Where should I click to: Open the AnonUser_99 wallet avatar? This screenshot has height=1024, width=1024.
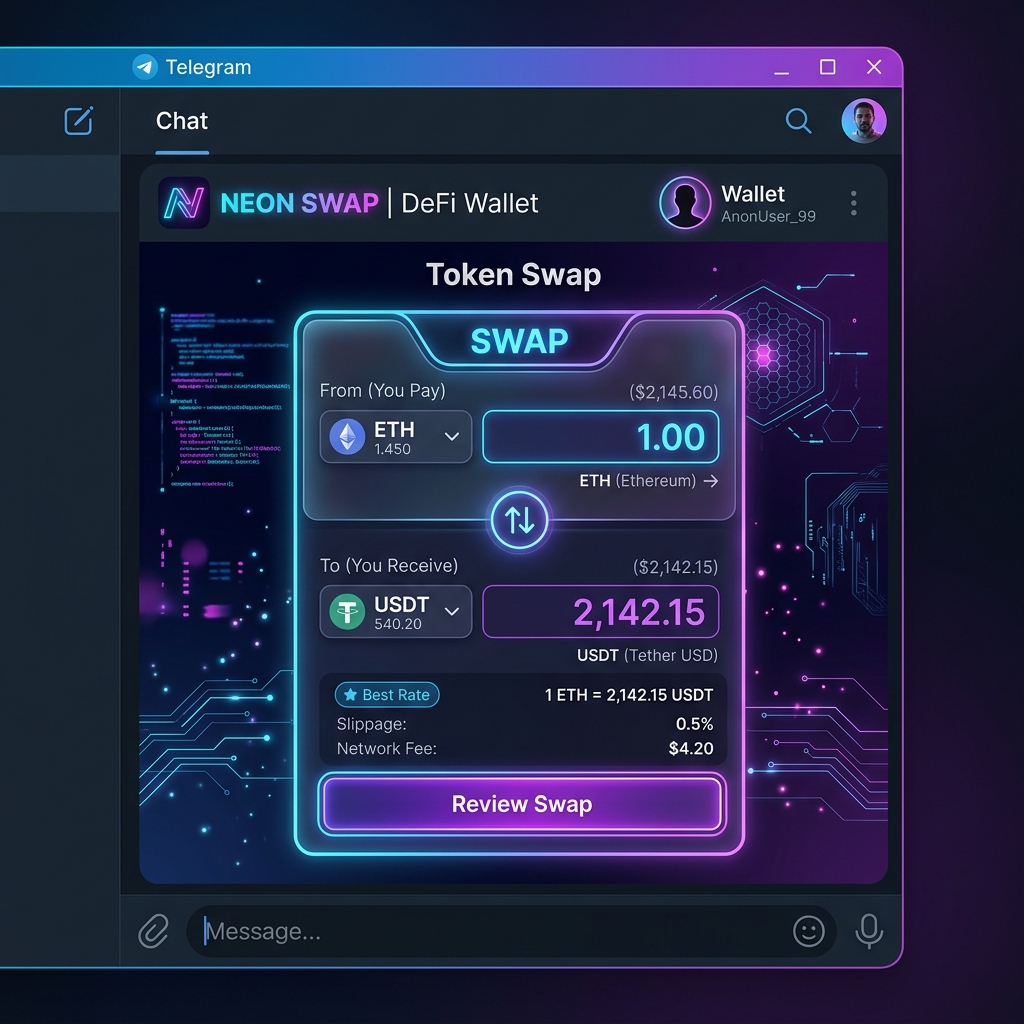pyautogui.click(x=685, y=202)
